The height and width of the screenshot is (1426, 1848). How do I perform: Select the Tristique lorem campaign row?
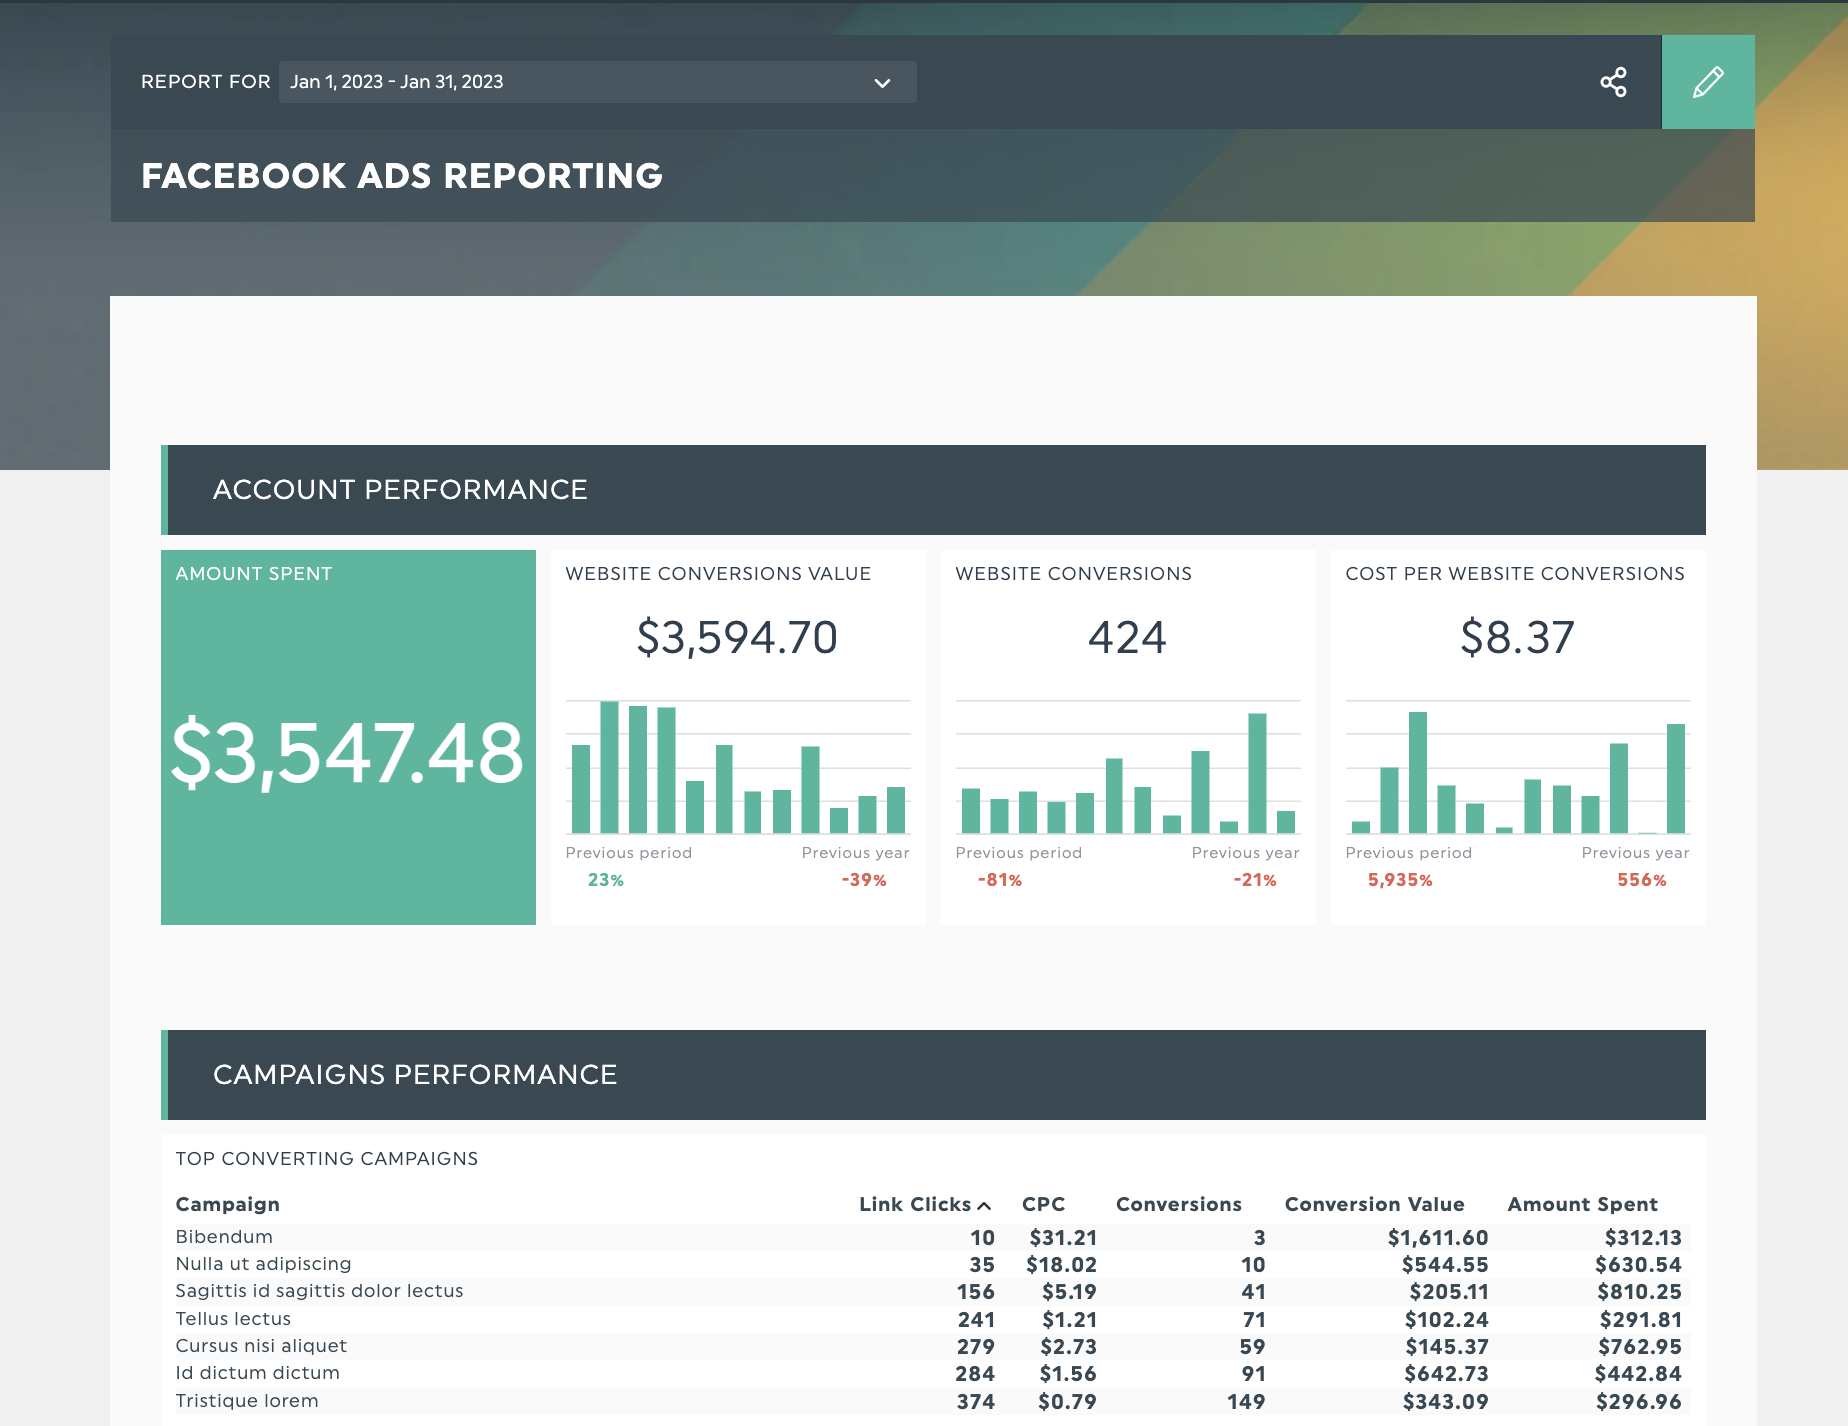(x=247, y=1401)
